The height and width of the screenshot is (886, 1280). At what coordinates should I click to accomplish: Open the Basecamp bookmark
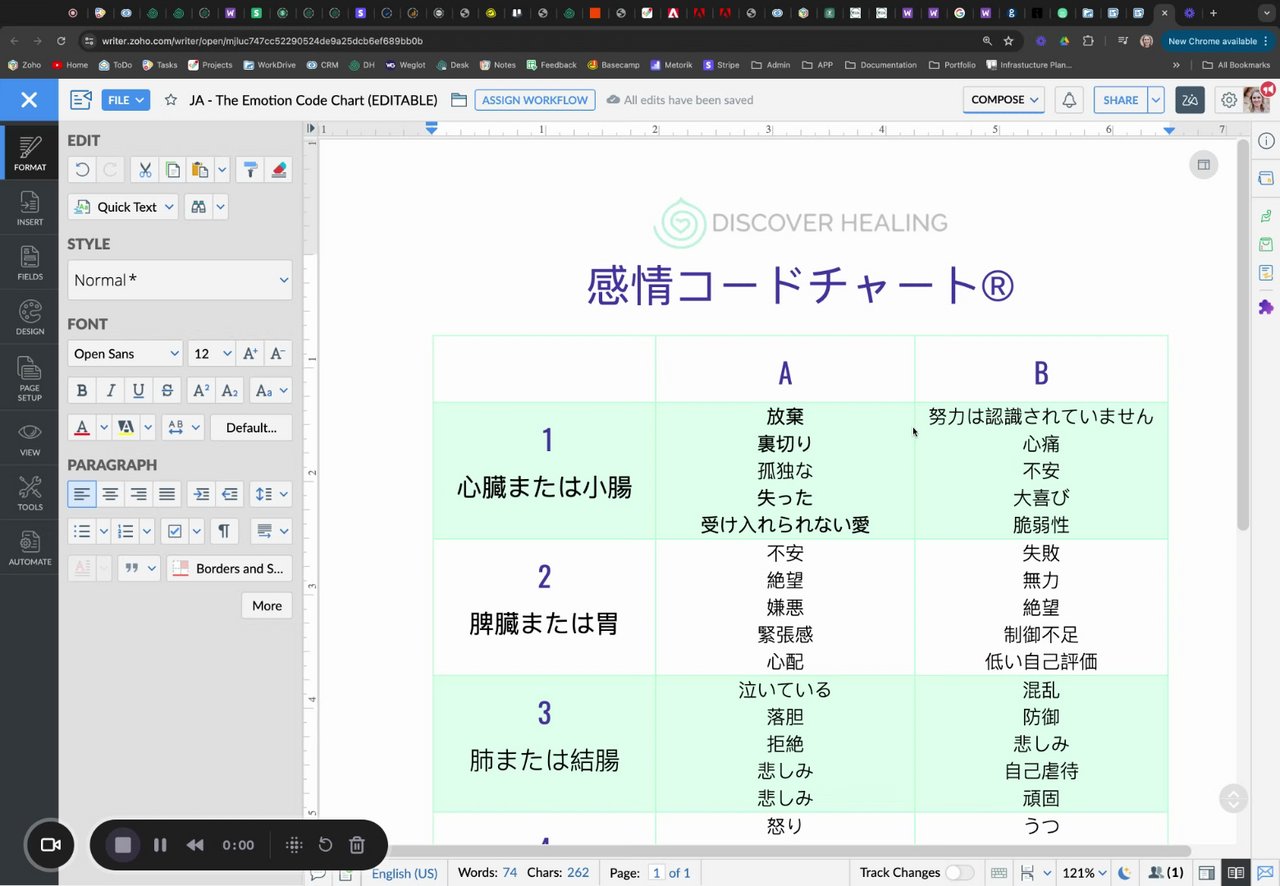coord(613,65)
